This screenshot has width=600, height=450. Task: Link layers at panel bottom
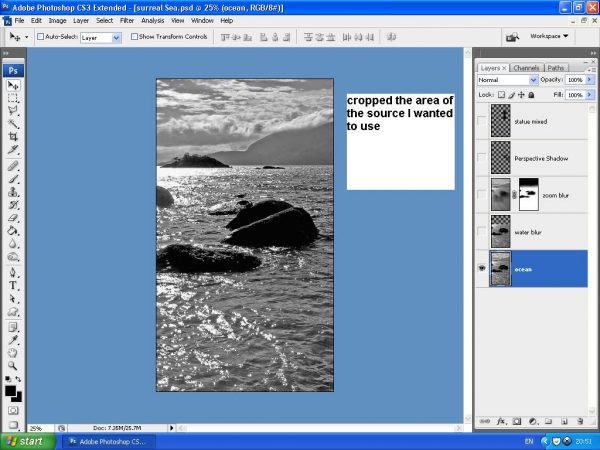(x=484, y=421)
